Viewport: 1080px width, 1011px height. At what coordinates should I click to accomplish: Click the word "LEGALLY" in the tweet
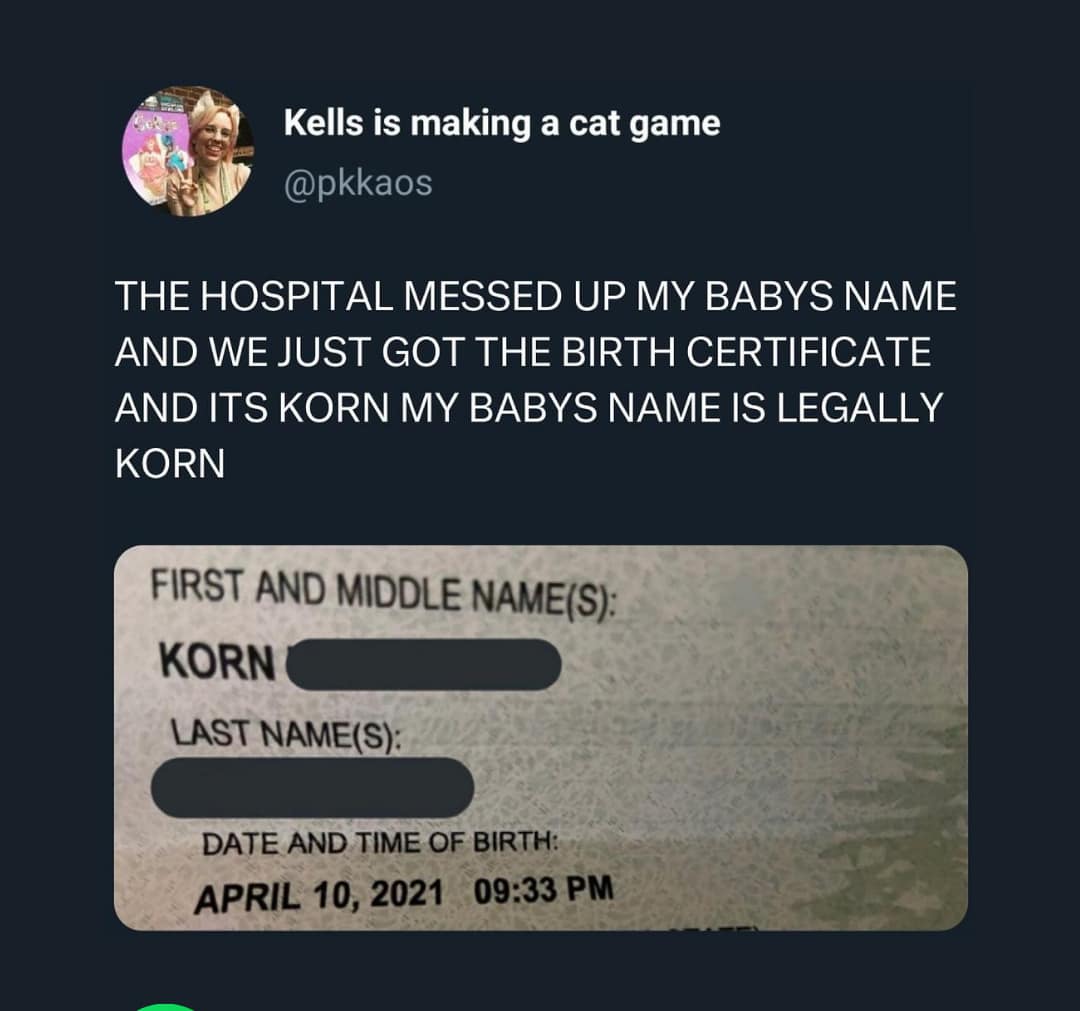click(x=860, y=407)
